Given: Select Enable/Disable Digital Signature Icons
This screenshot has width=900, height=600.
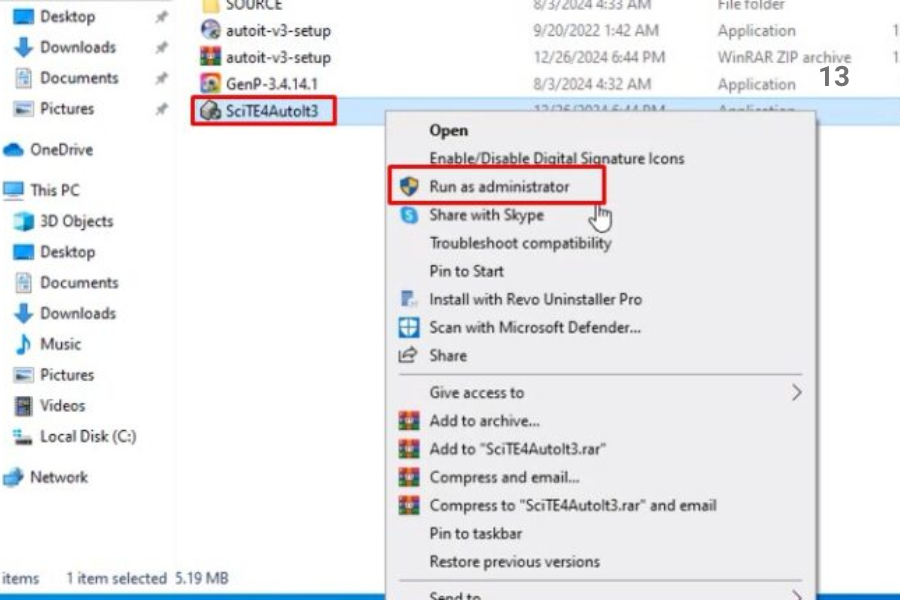Looking at the screenshot, I should pyautogui.click(x=557, y=158).
